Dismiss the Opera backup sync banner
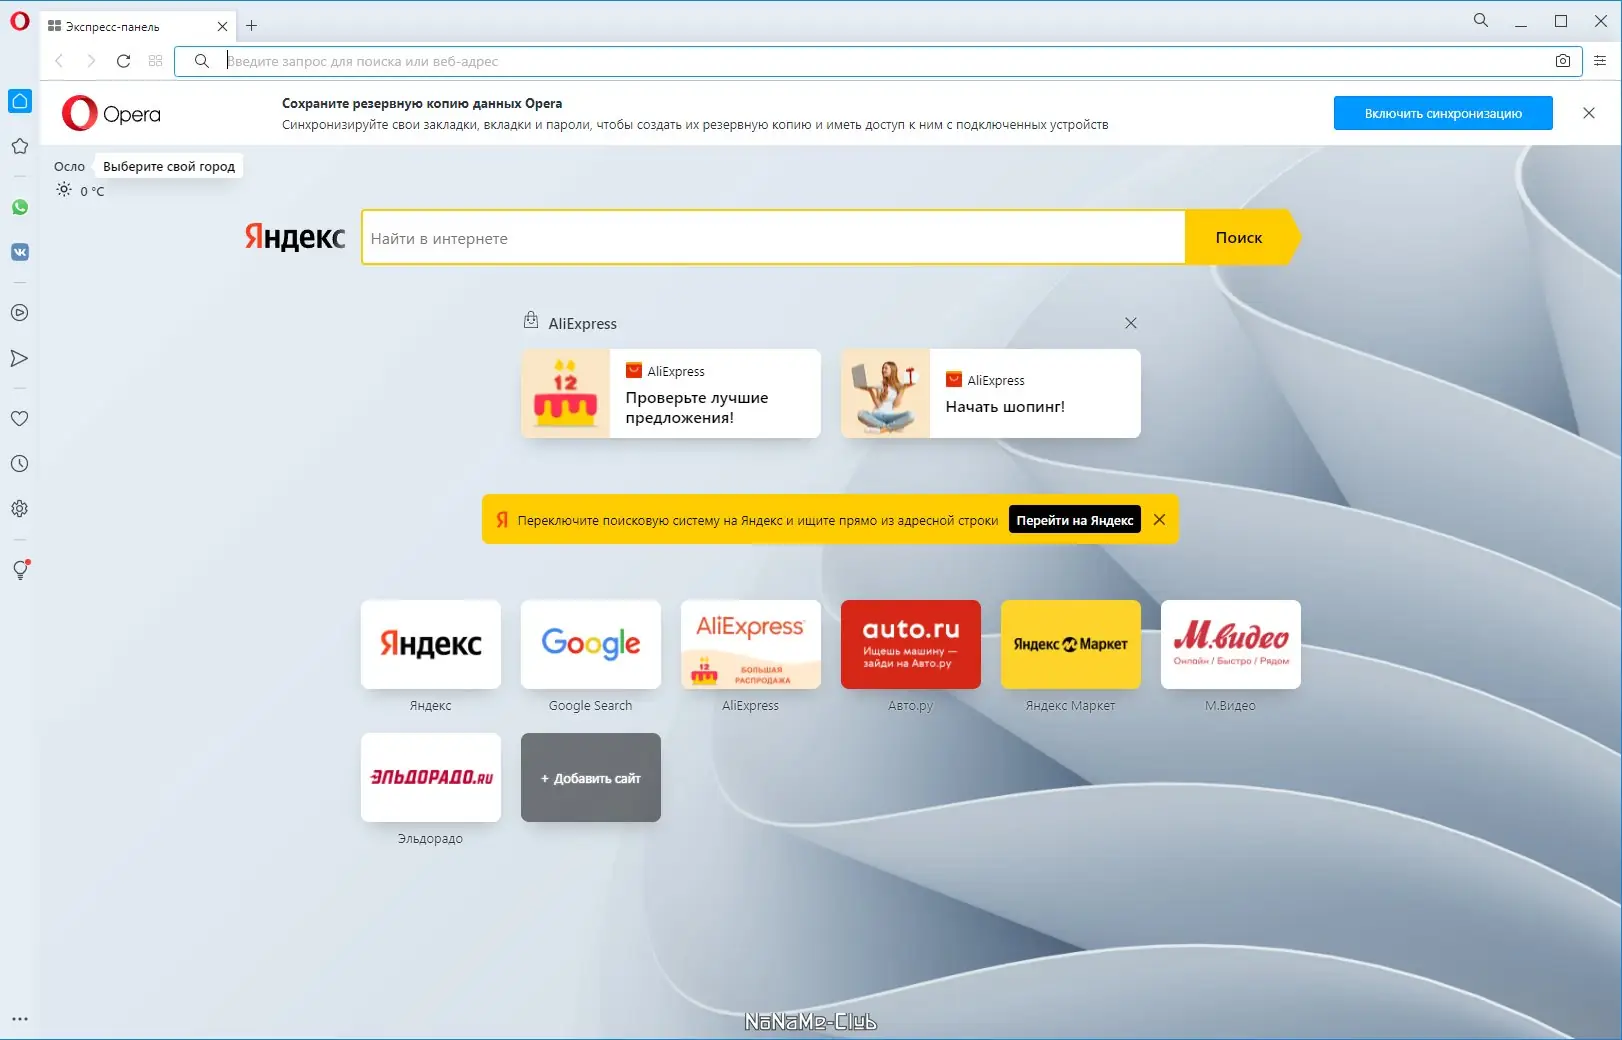Viewport: 1622px width, 1040px height. click(1589, 113)
